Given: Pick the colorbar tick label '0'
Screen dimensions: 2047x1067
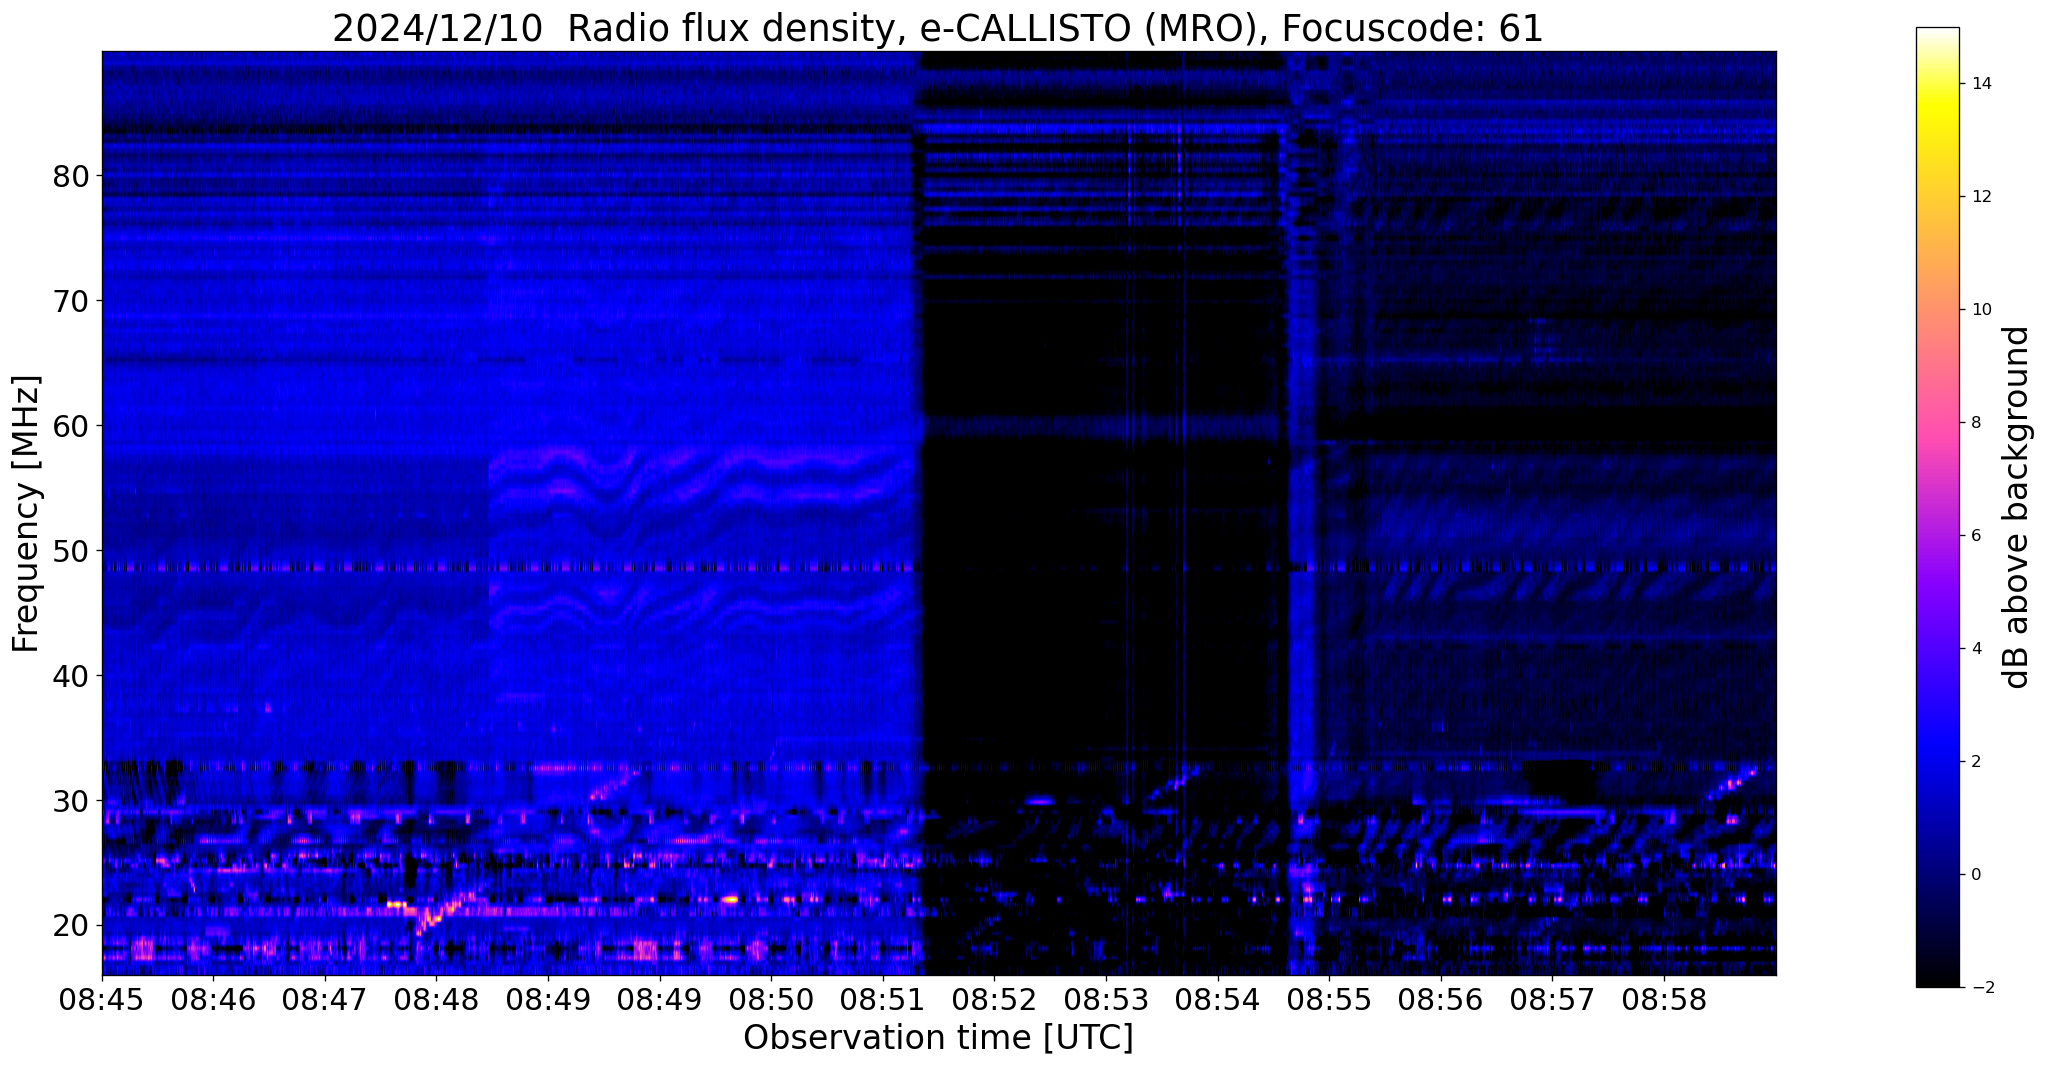Looking at the screenshot, I should point(1975,875).
